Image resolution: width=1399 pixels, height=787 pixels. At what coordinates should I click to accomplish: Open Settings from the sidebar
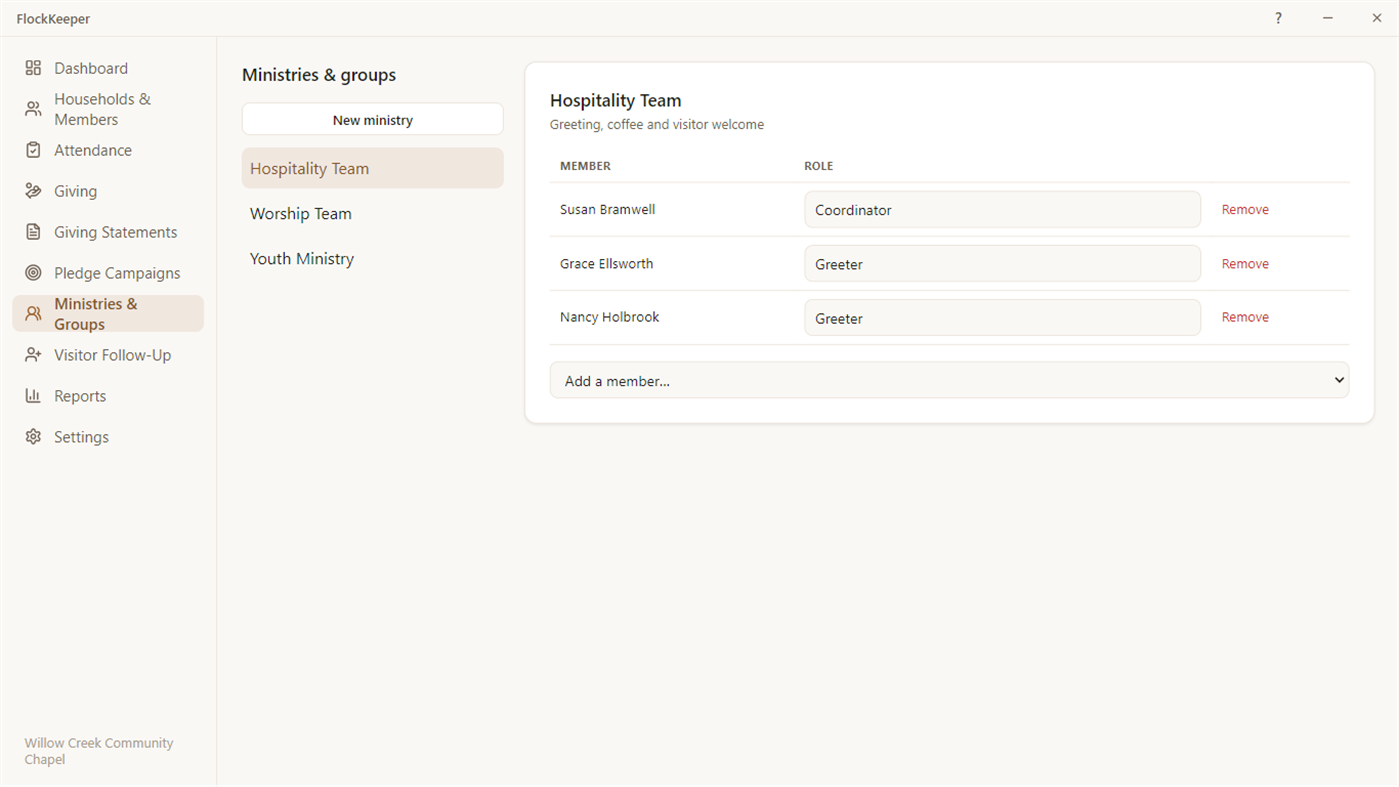108,437
